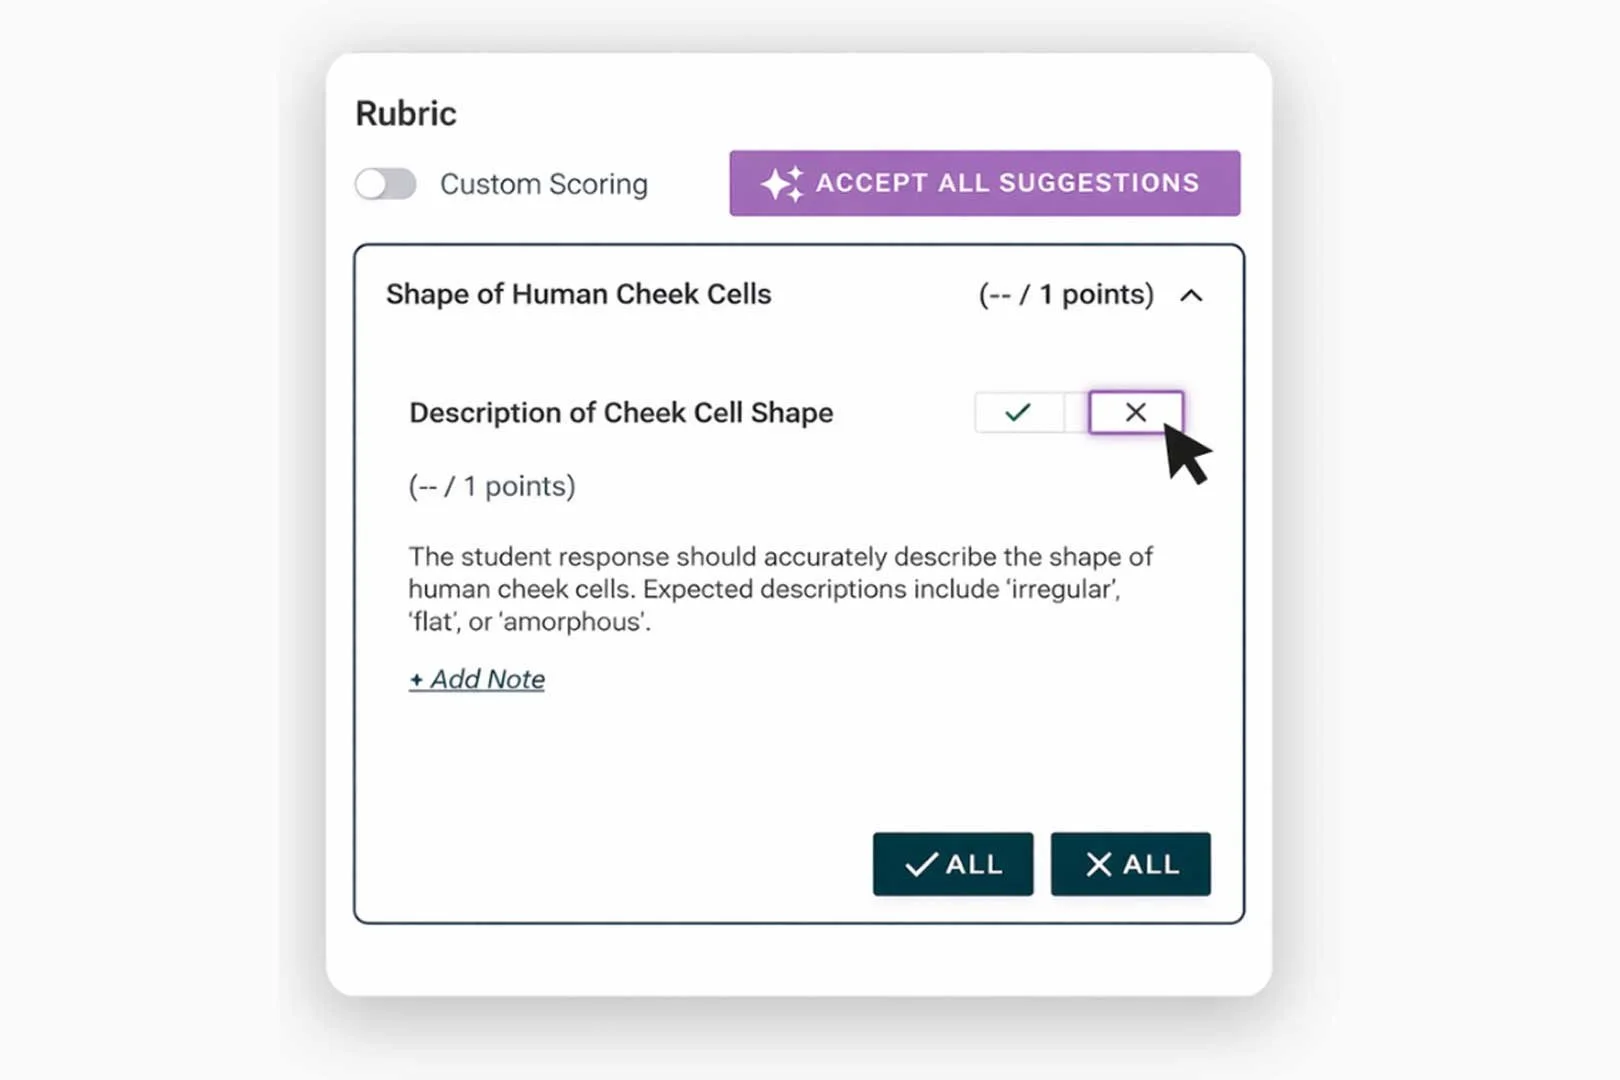This screenshot has width=1620, height=1080.
Task: Click the Rubric heading
Action: click(406, 114)
